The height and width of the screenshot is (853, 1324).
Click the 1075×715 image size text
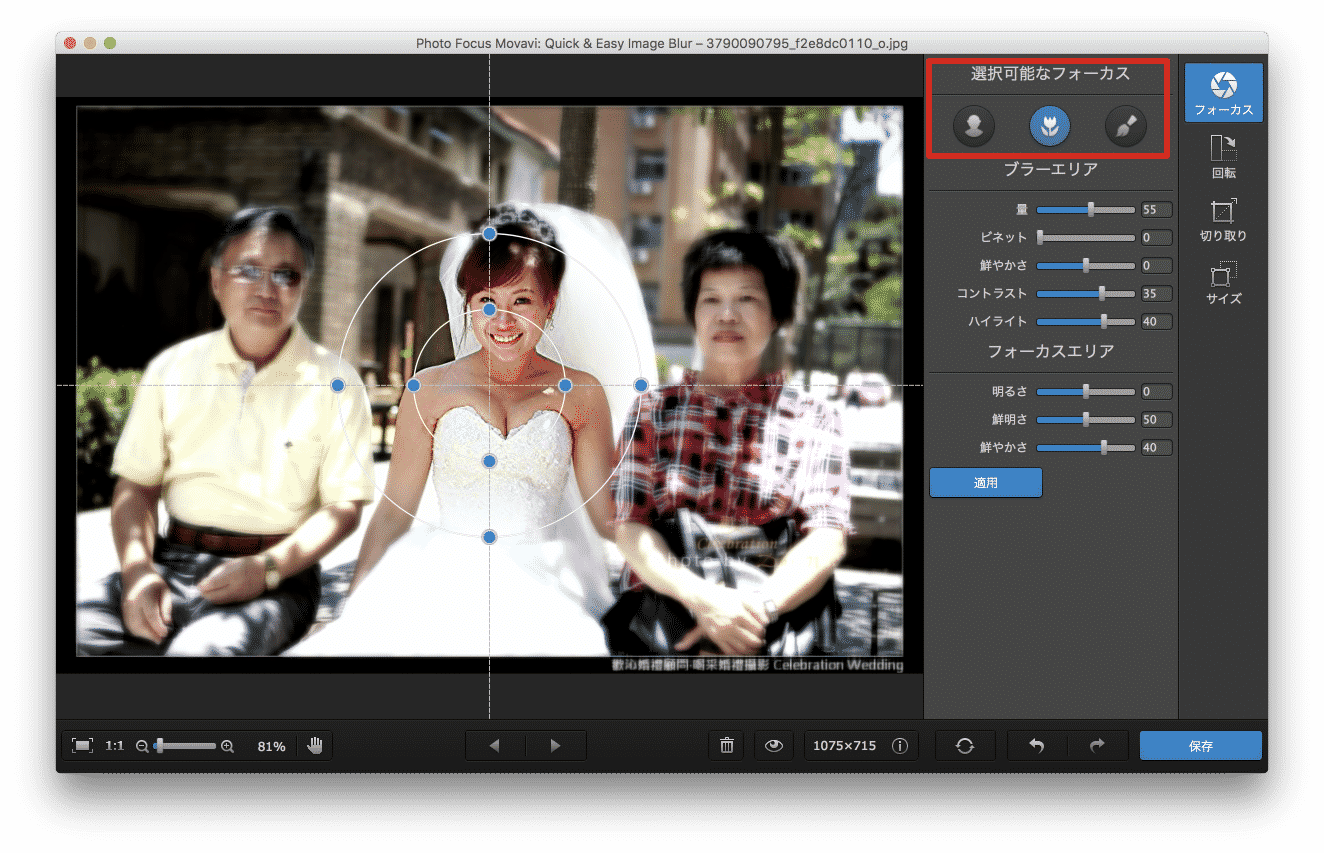[844, 746]
